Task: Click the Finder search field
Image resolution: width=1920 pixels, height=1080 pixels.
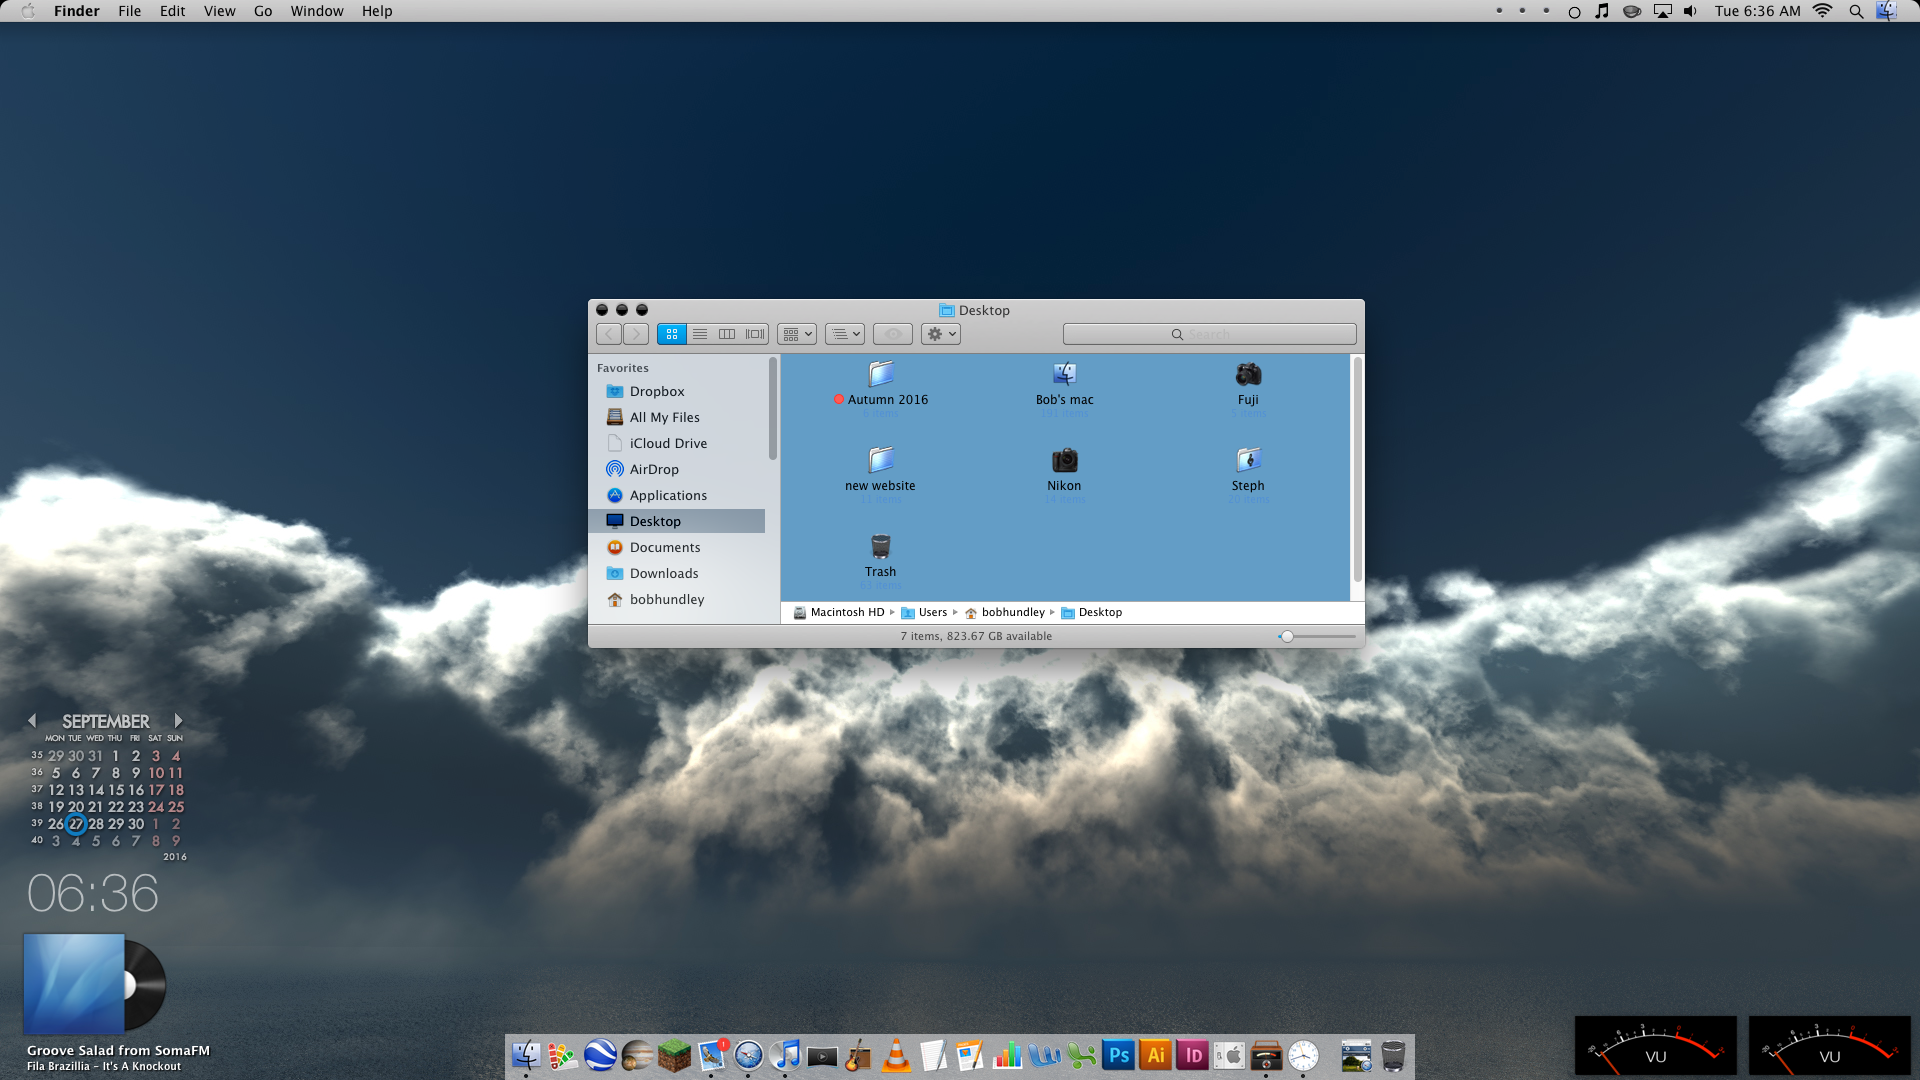Action: coord(1209,334)
